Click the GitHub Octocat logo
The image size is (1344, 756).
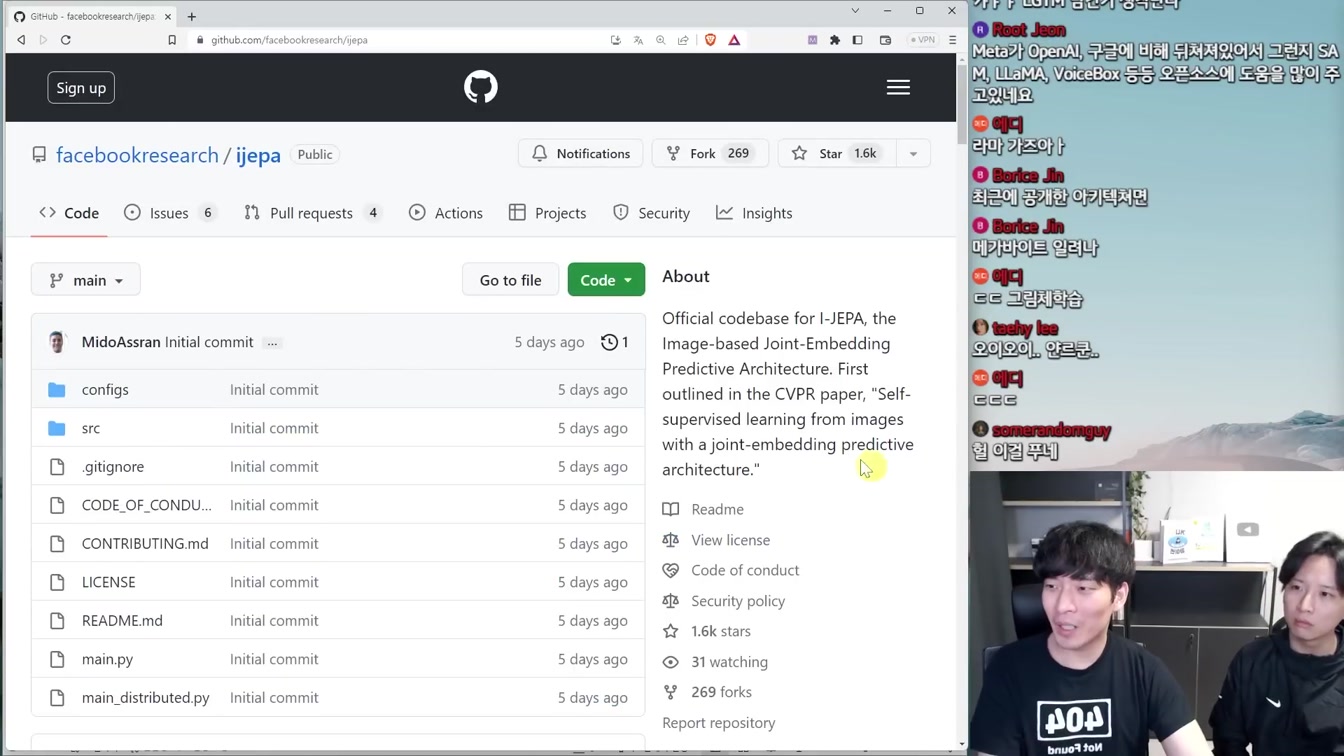[481, 87]
